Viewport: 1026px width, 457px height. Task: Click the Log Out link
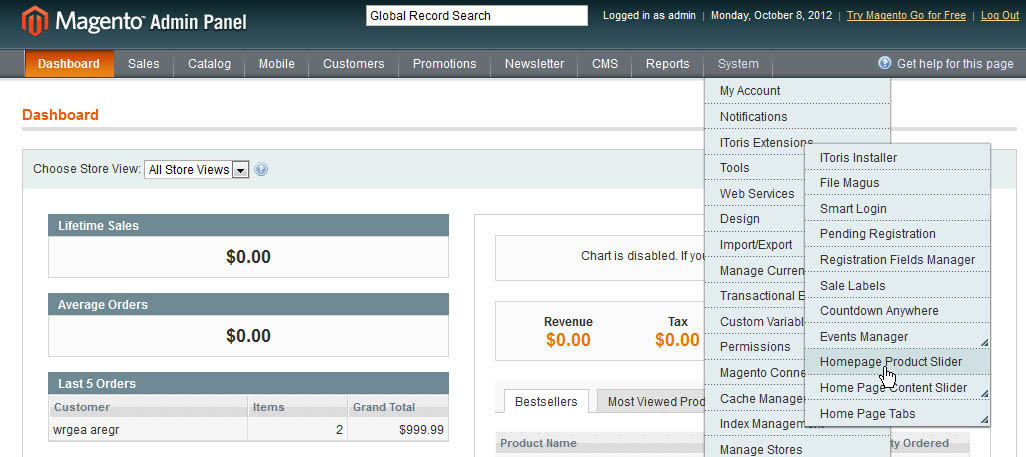pyautogui.click(x=999, y=15)
